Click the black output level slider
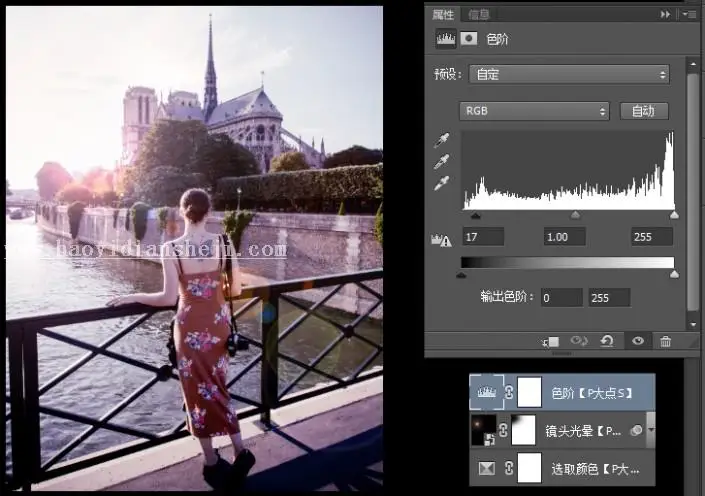 coord(461,275)
